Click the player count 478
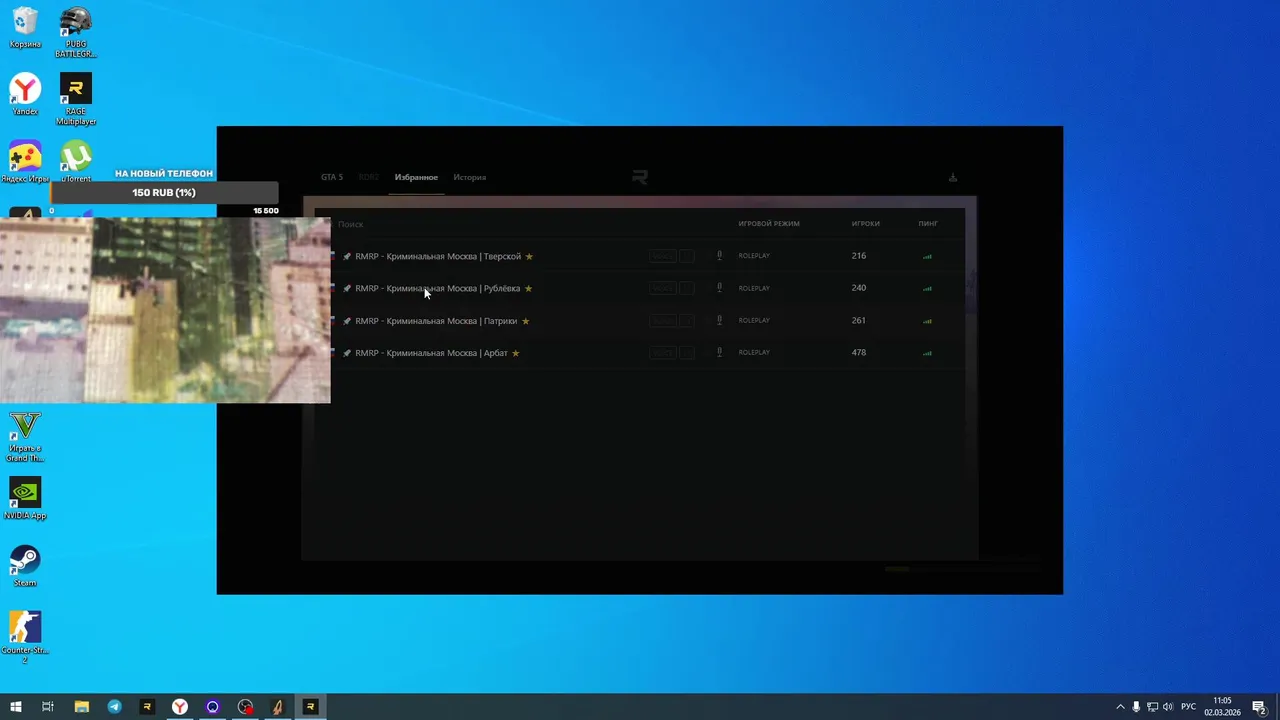The width and height of the screenshot is (1280, 720). point(859,353)
